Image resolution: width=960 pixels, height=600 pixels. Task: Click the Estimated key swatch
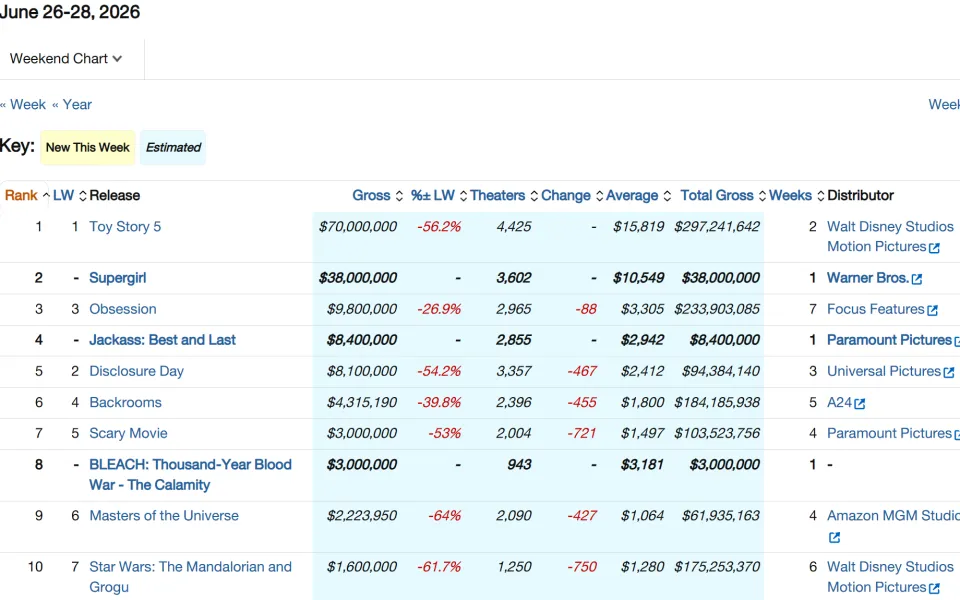tap(173, 148)
